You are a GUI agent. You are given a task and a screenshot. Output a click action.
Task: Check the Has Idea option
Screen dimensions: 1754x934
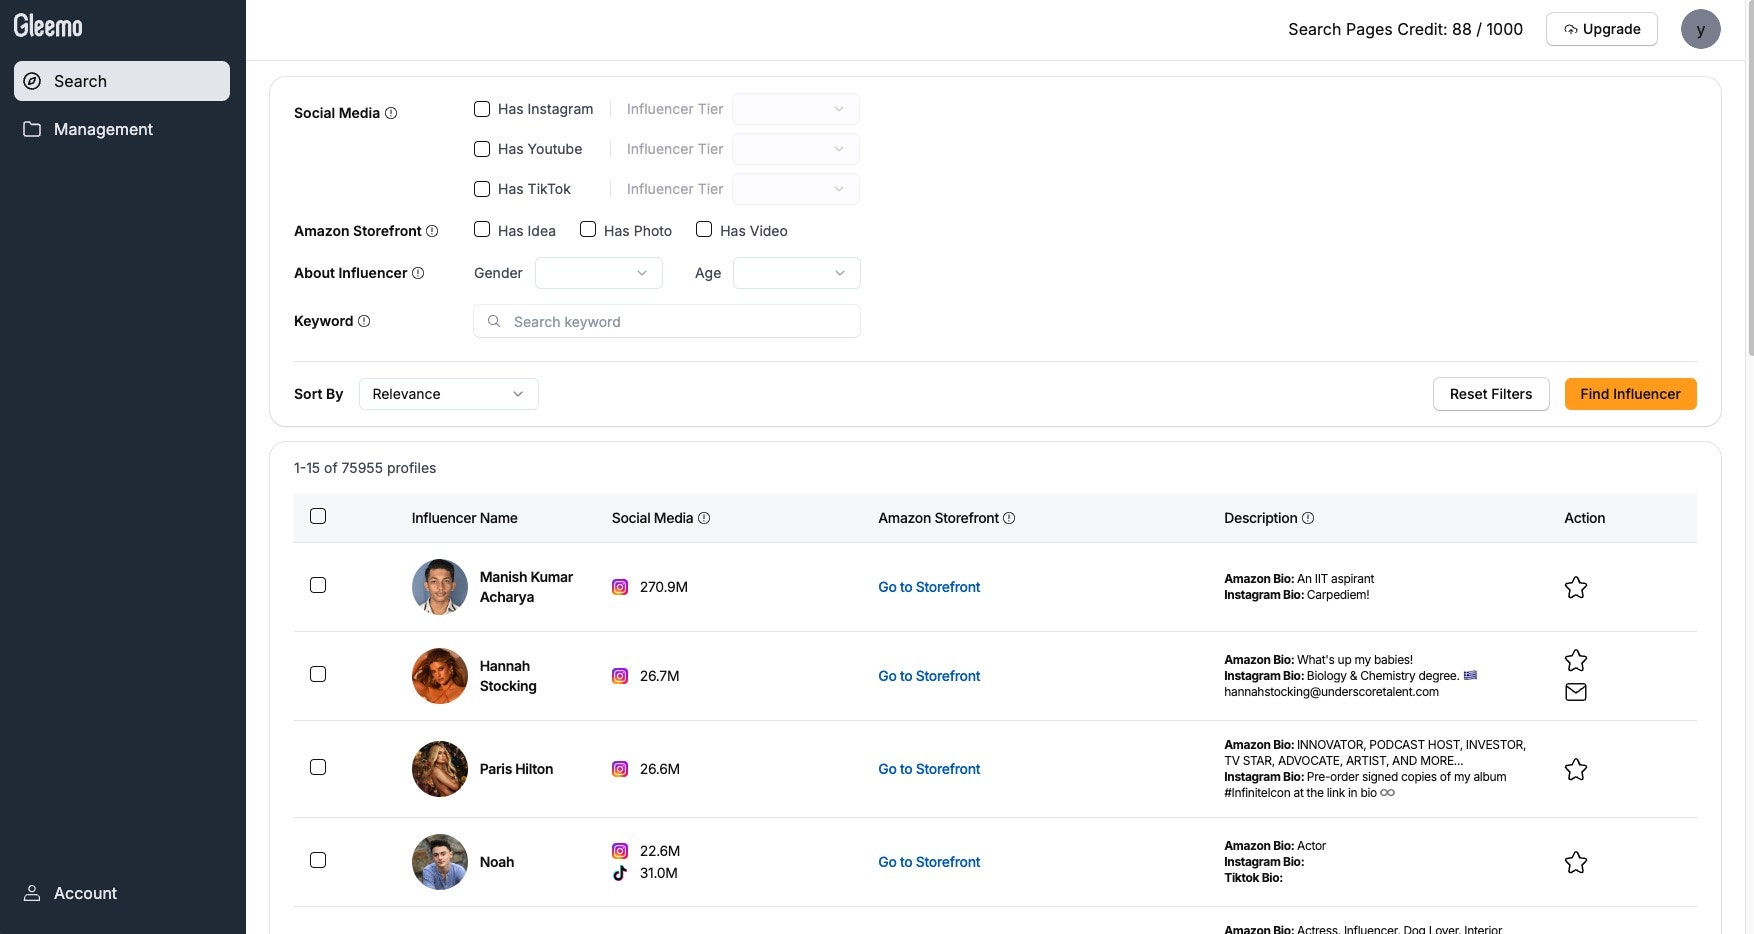[482, 230]
